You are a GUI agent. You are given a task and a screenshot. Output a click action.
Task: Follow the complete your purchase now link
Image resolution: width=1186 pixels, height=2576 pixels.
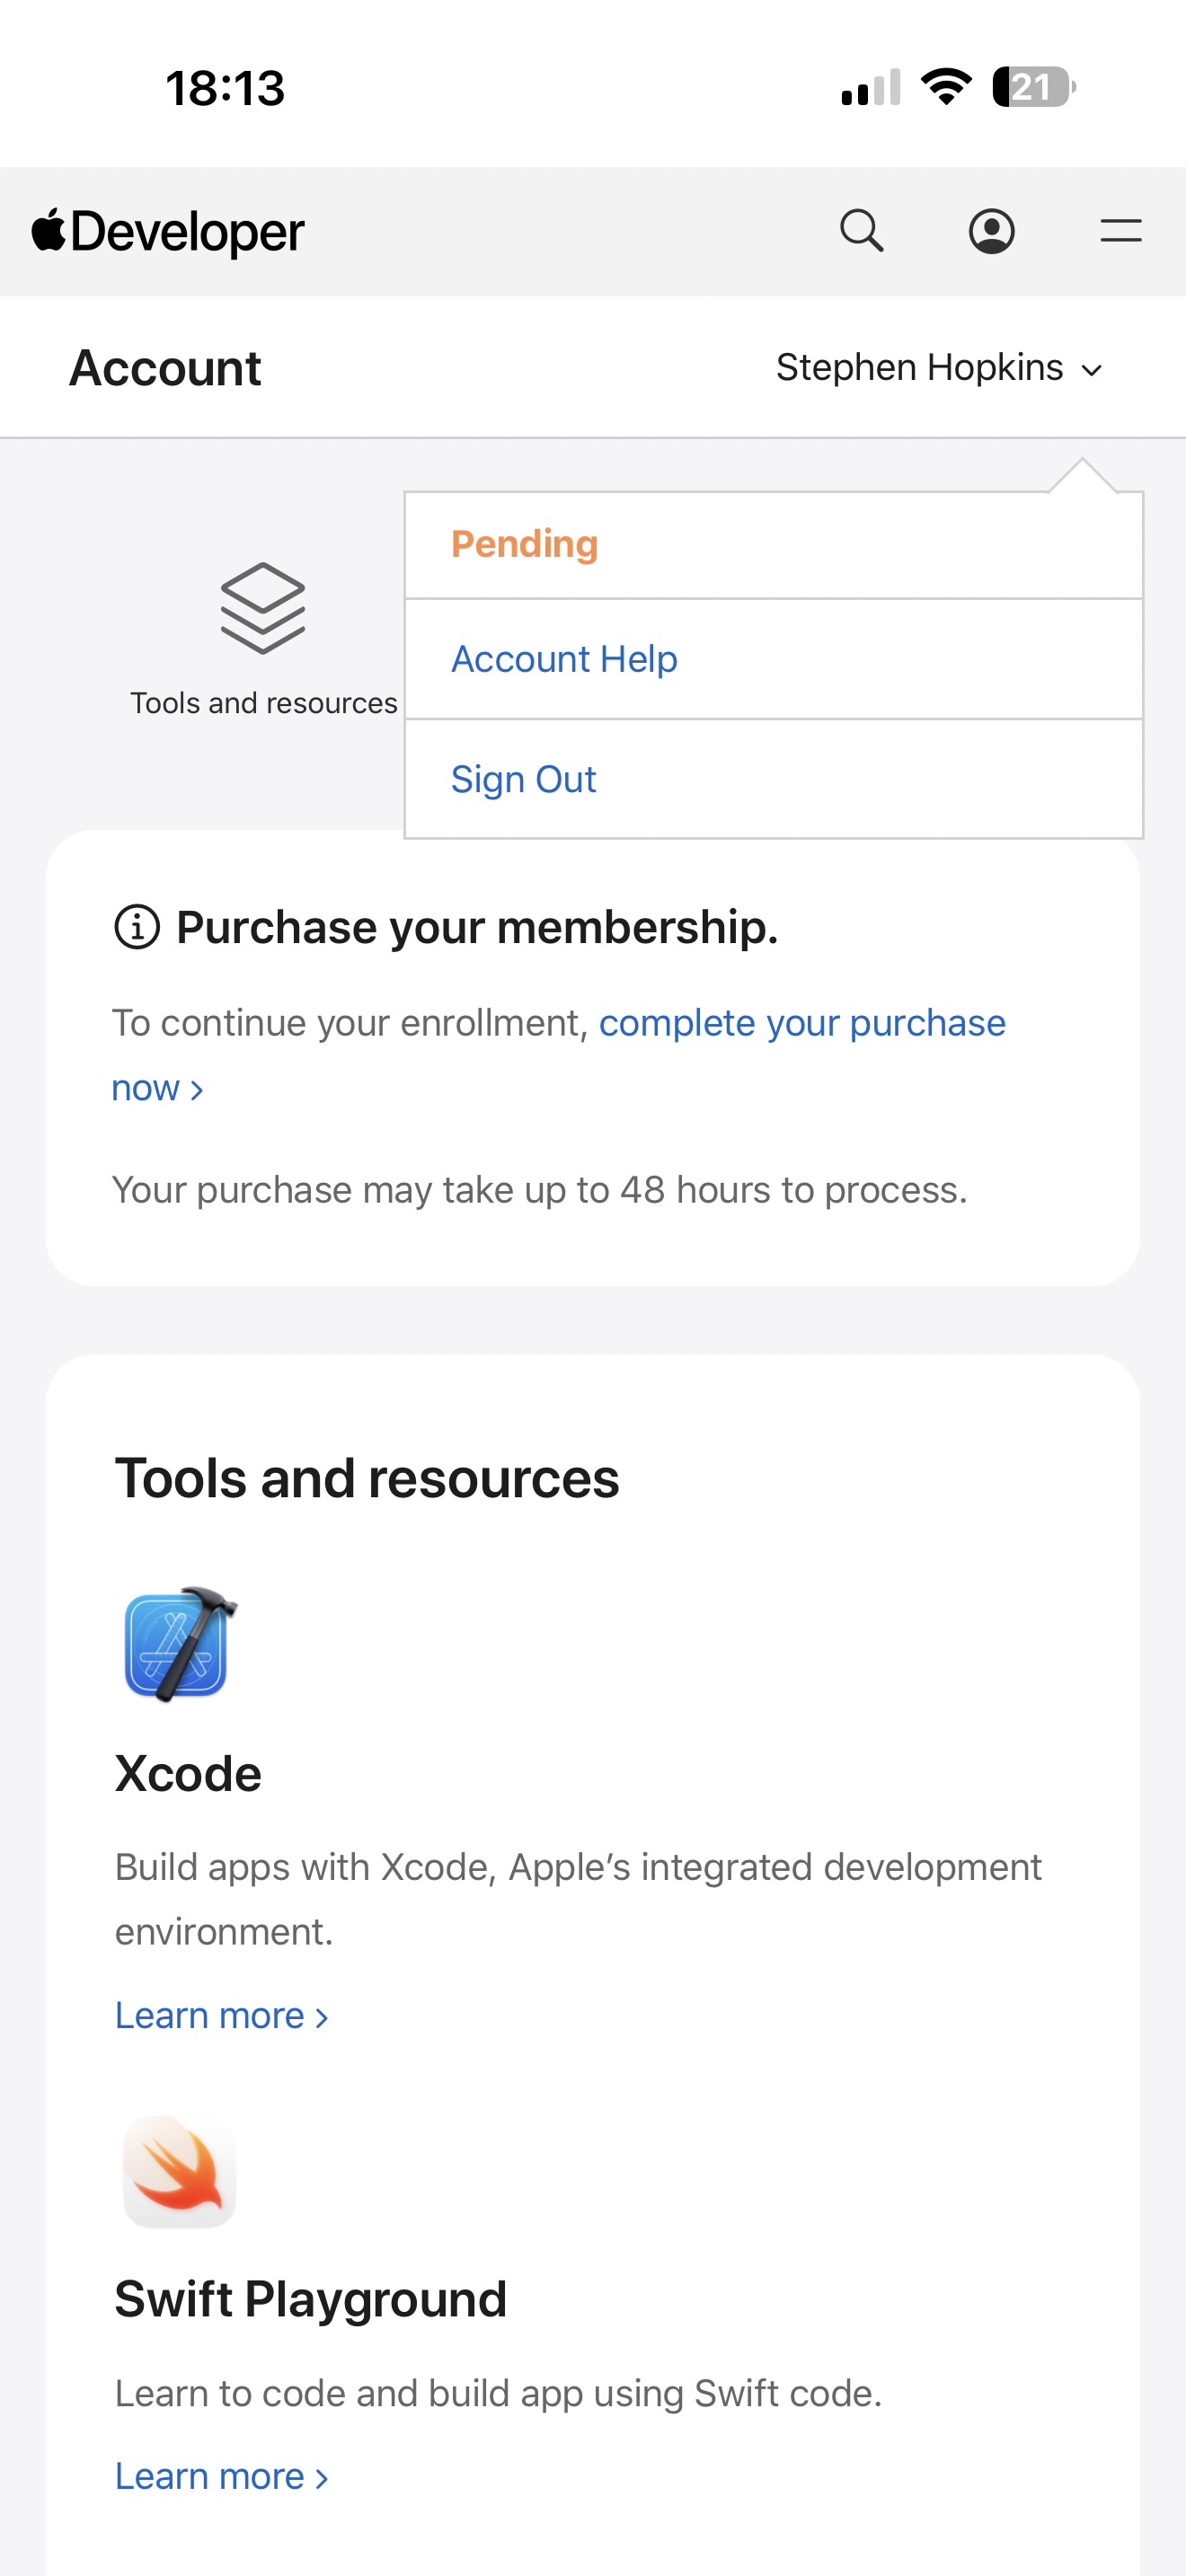click(x=801, y=1023)
